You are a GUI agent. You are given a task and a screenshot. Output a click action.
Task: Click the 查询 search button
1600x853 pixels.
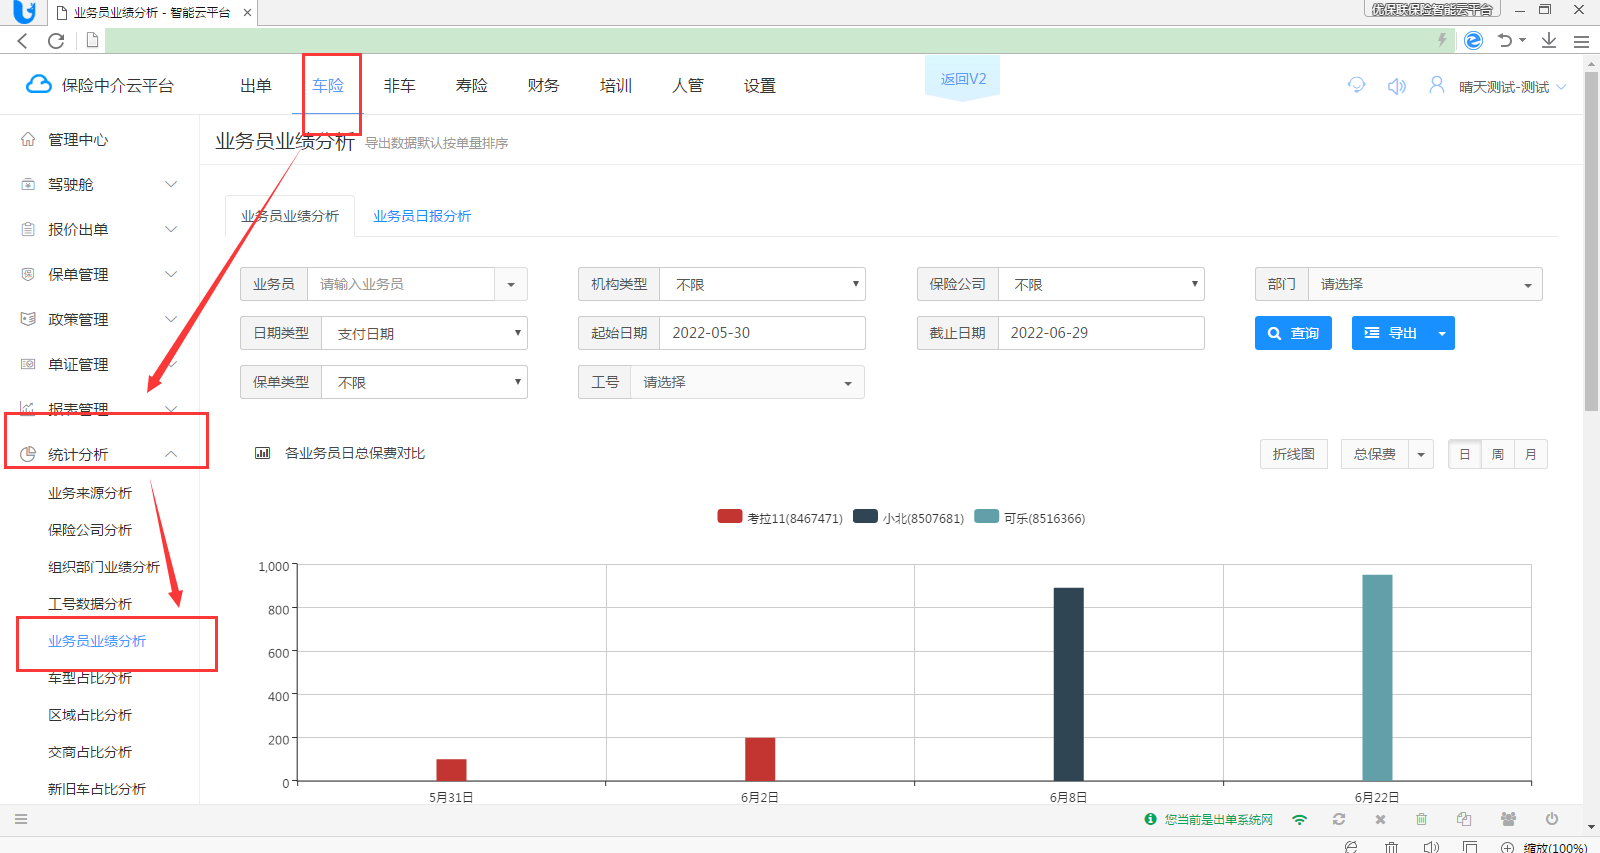click(1293, 333)
